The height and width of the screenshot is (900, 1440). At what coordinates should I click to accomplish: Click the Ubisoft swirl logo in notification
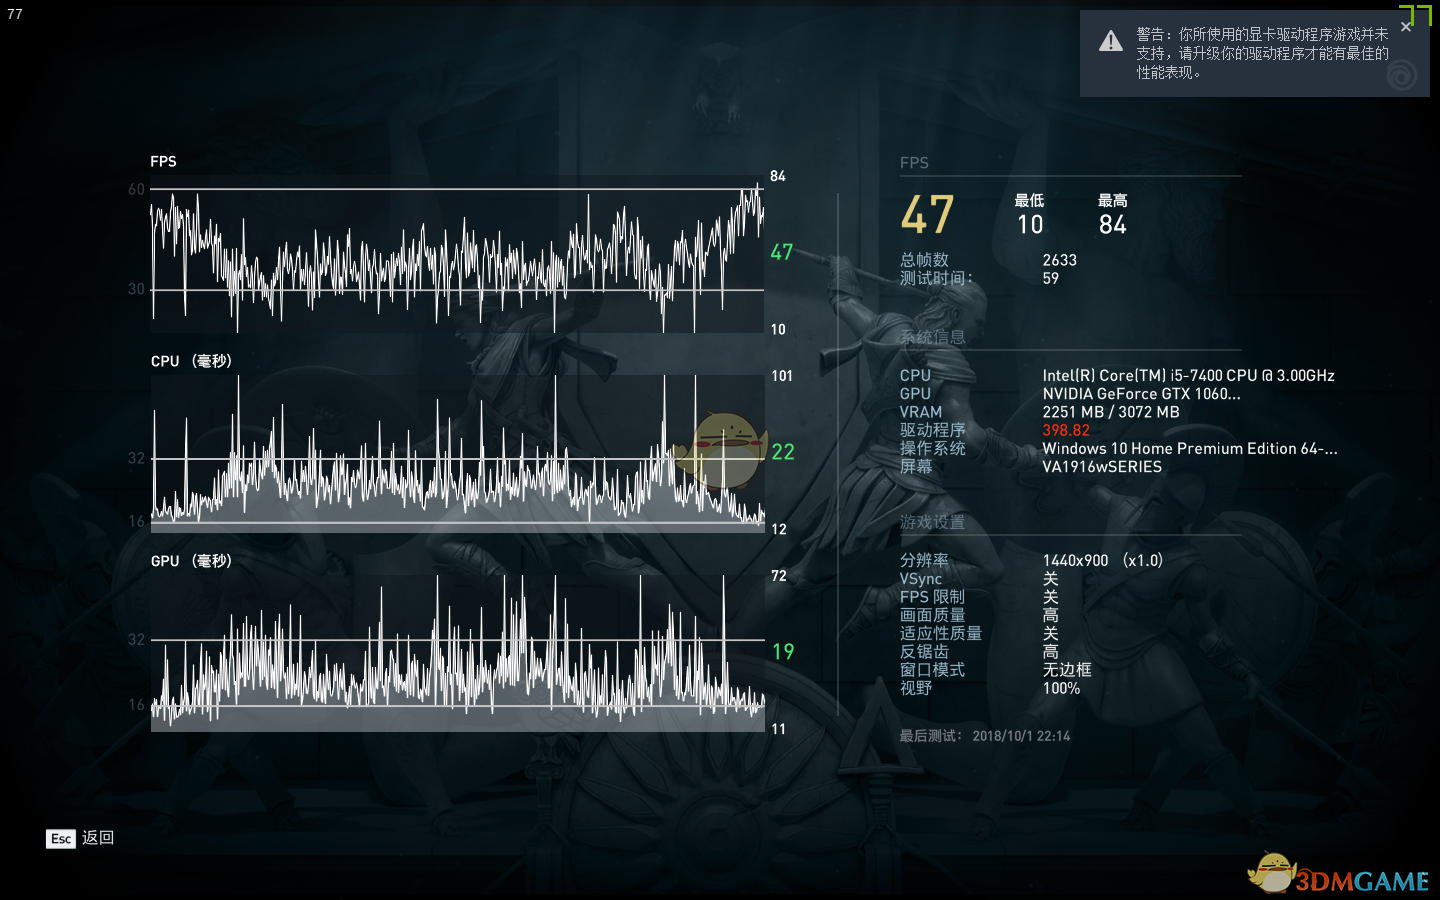[x=1402, y=75]
